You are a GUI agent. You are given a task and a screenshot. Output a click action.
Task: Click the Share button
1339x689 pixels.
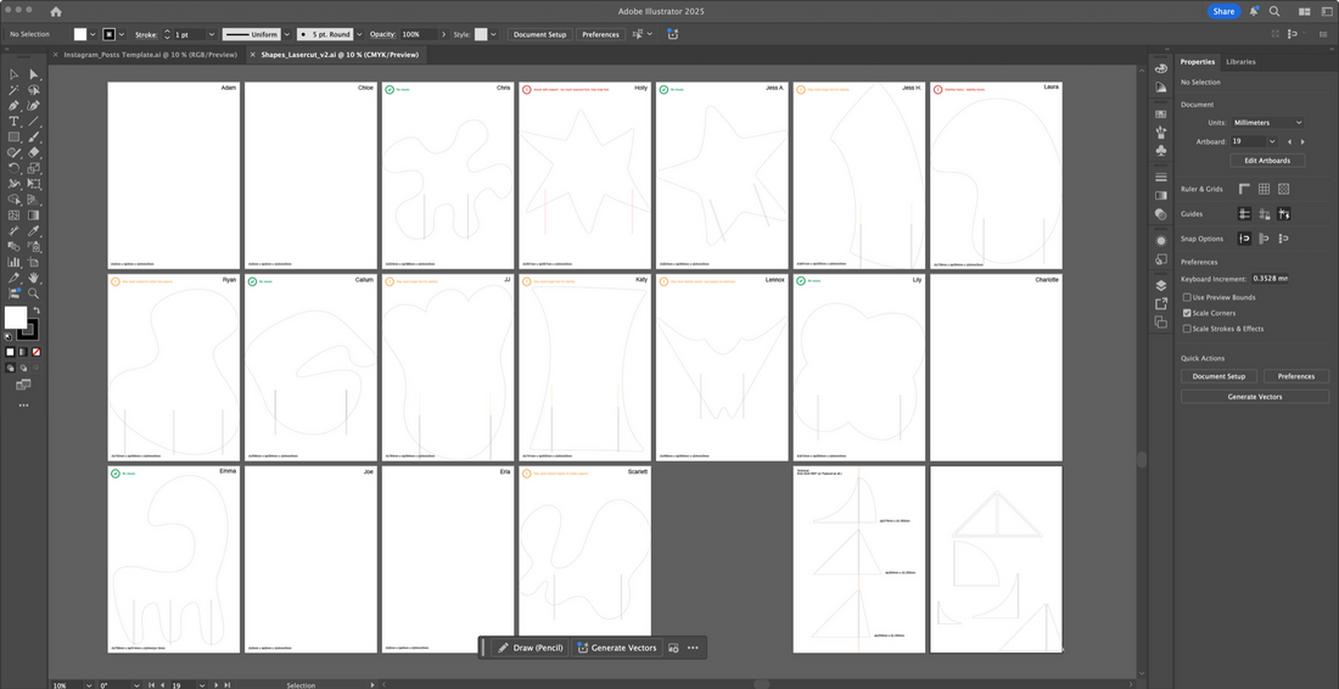pyautogui.click(x=1223, y=11)
